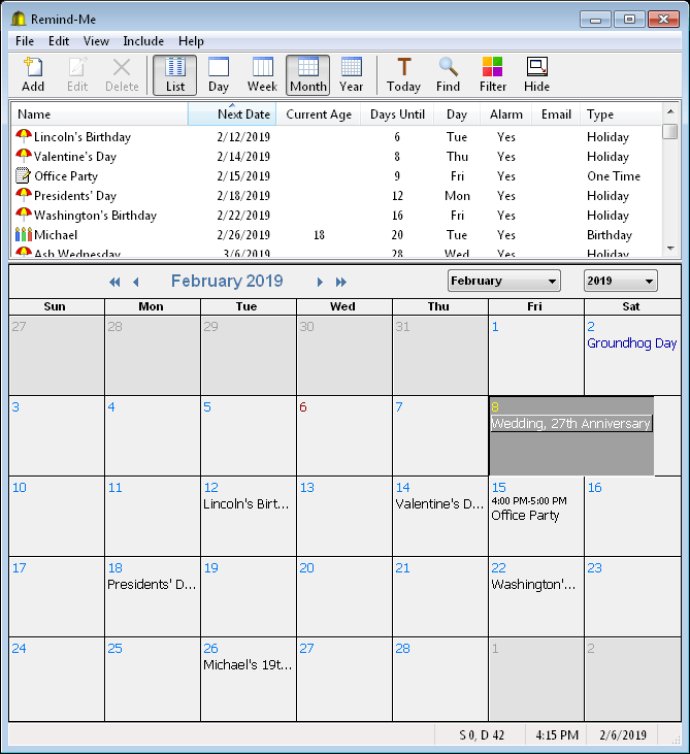Click the Delete toolbar icon
Screen dimensions: 690x754
(122, 75)
